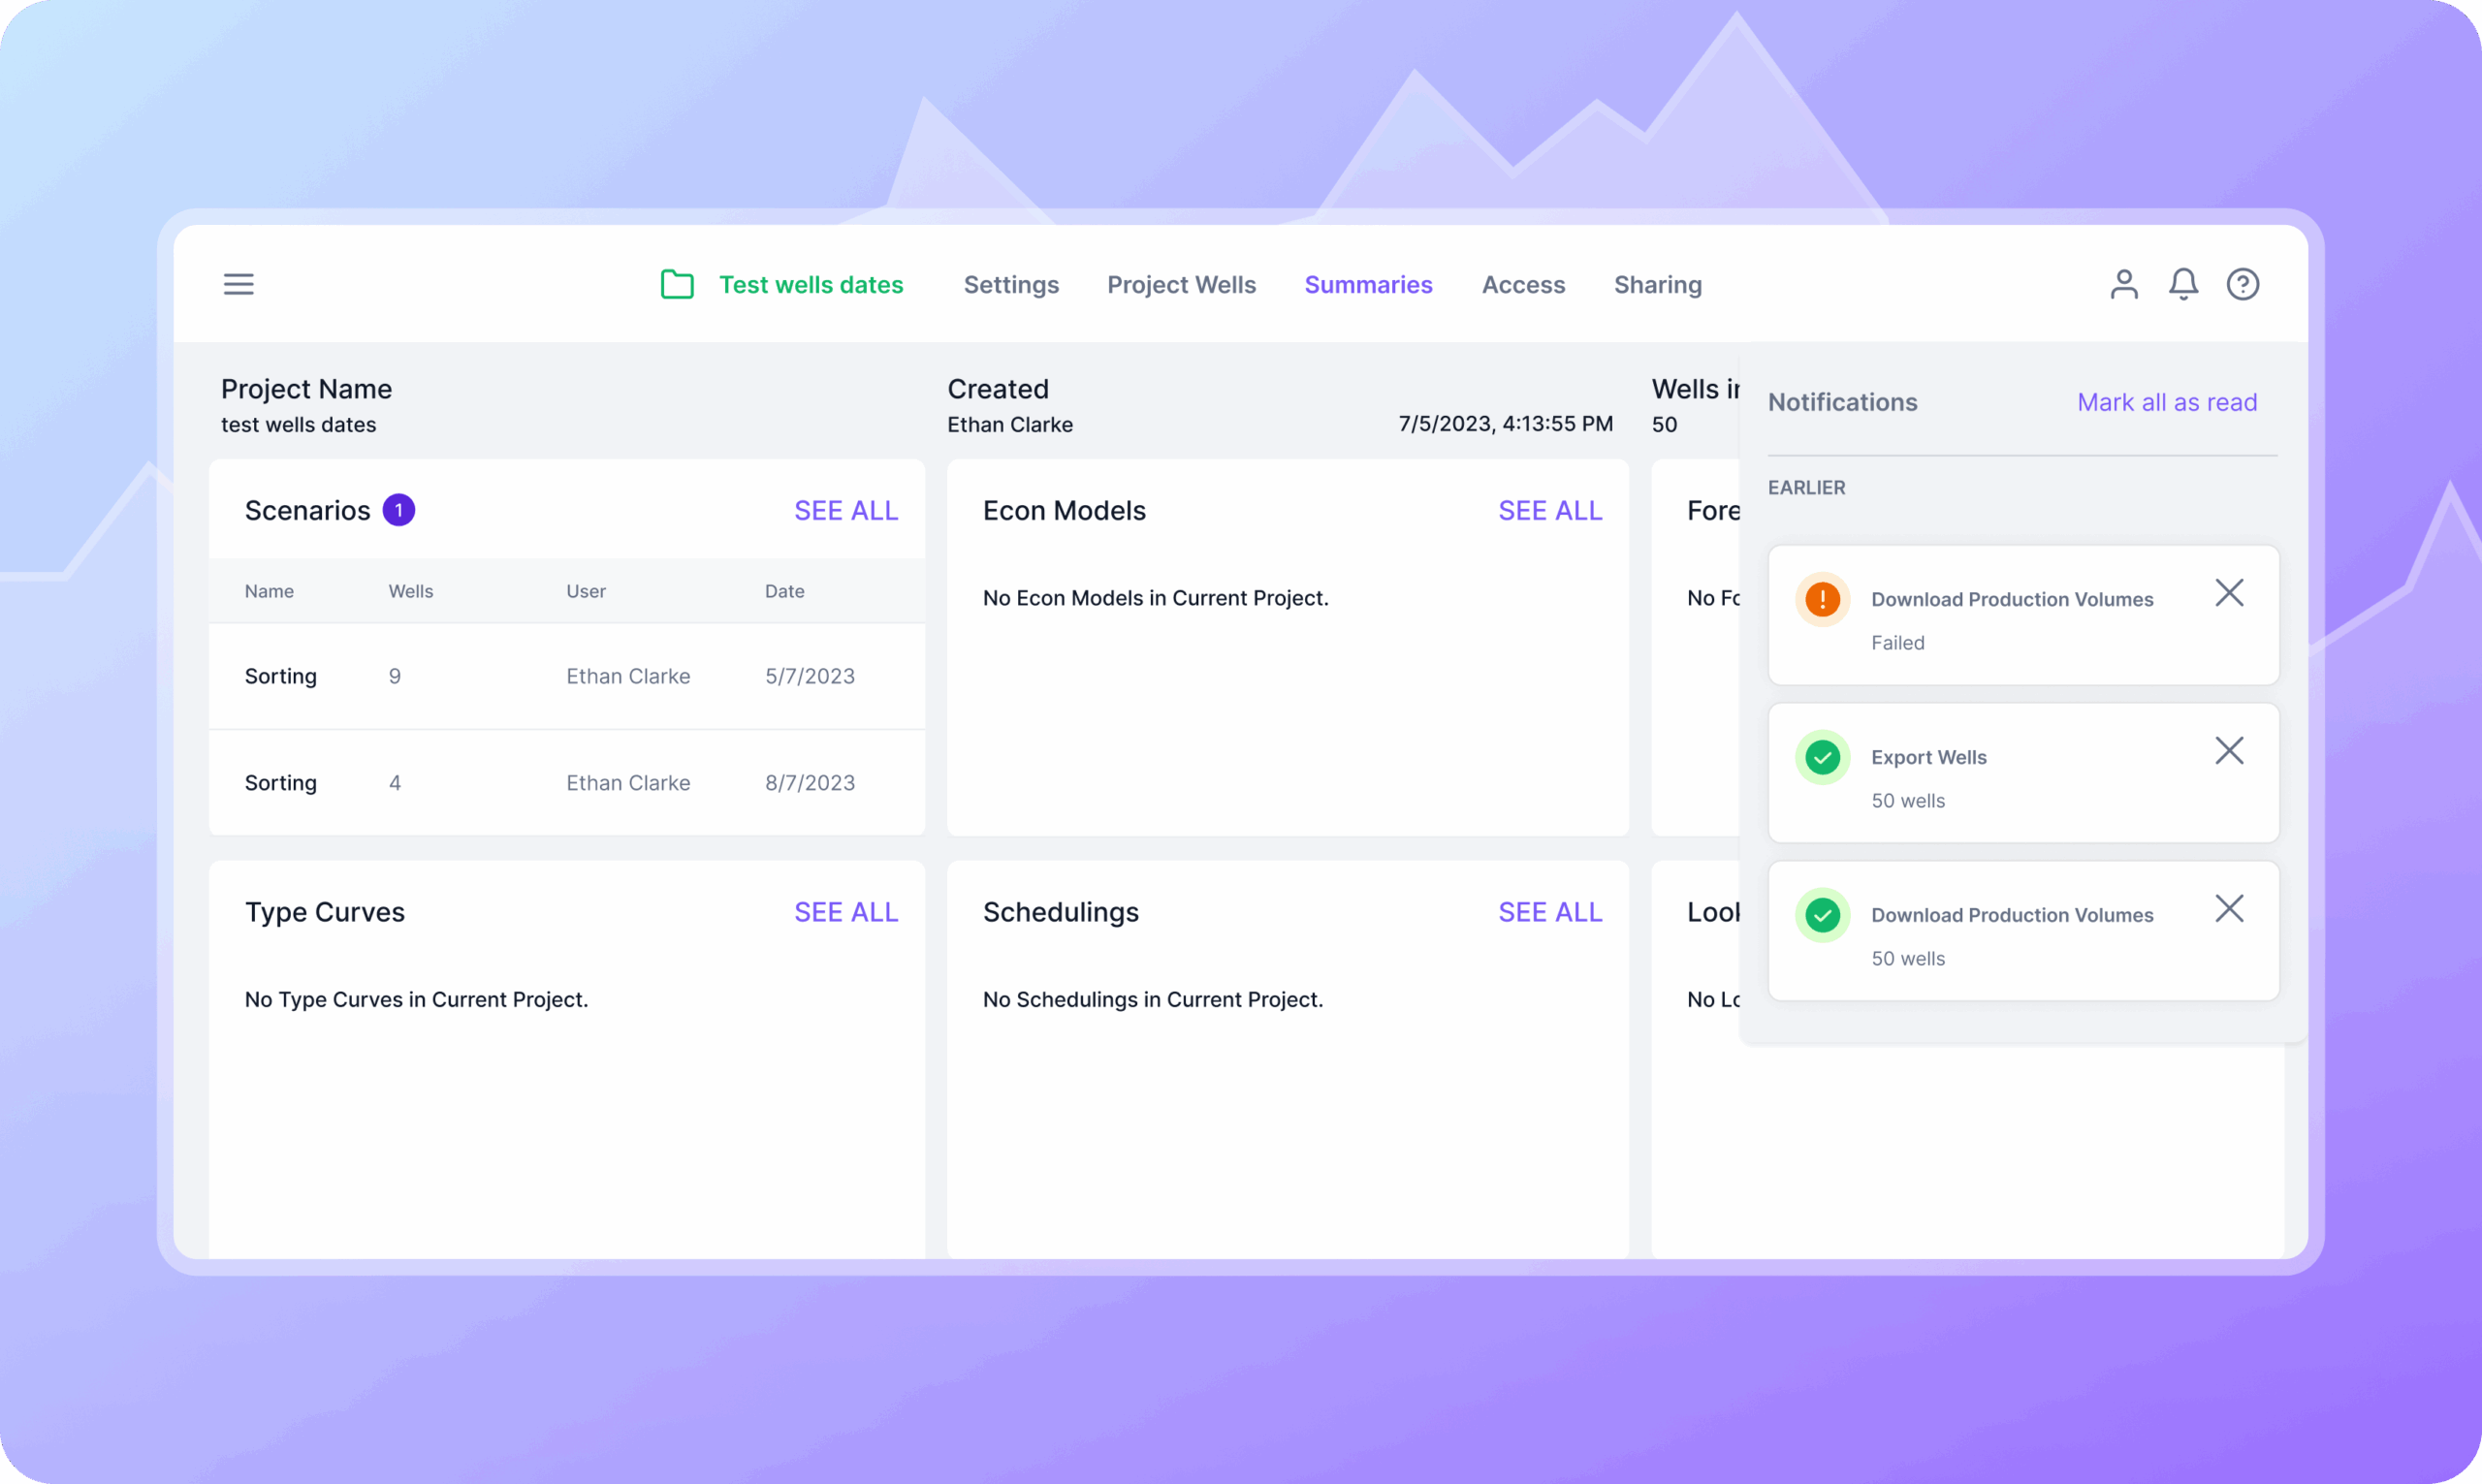Click the project name value 'test wells dates'
2482x1484 pixels.
point(298,425)
